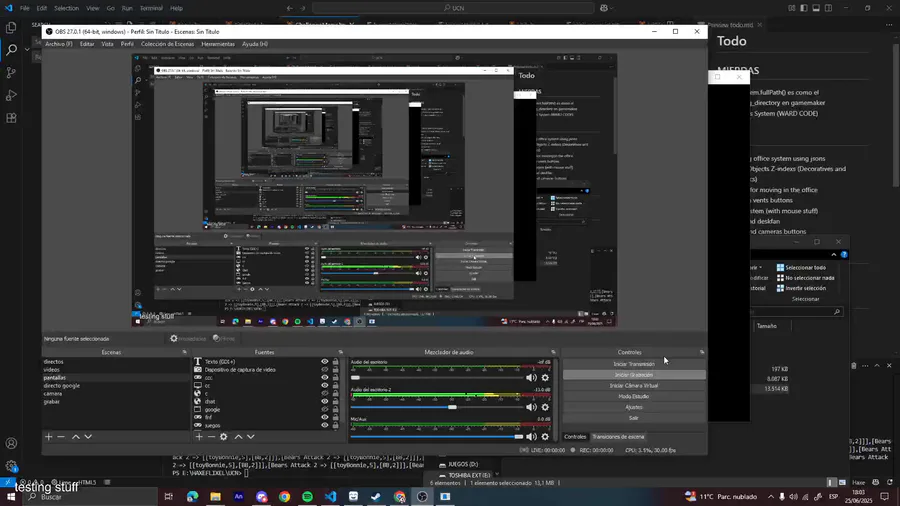Toggle visibility of chat source

325,402
